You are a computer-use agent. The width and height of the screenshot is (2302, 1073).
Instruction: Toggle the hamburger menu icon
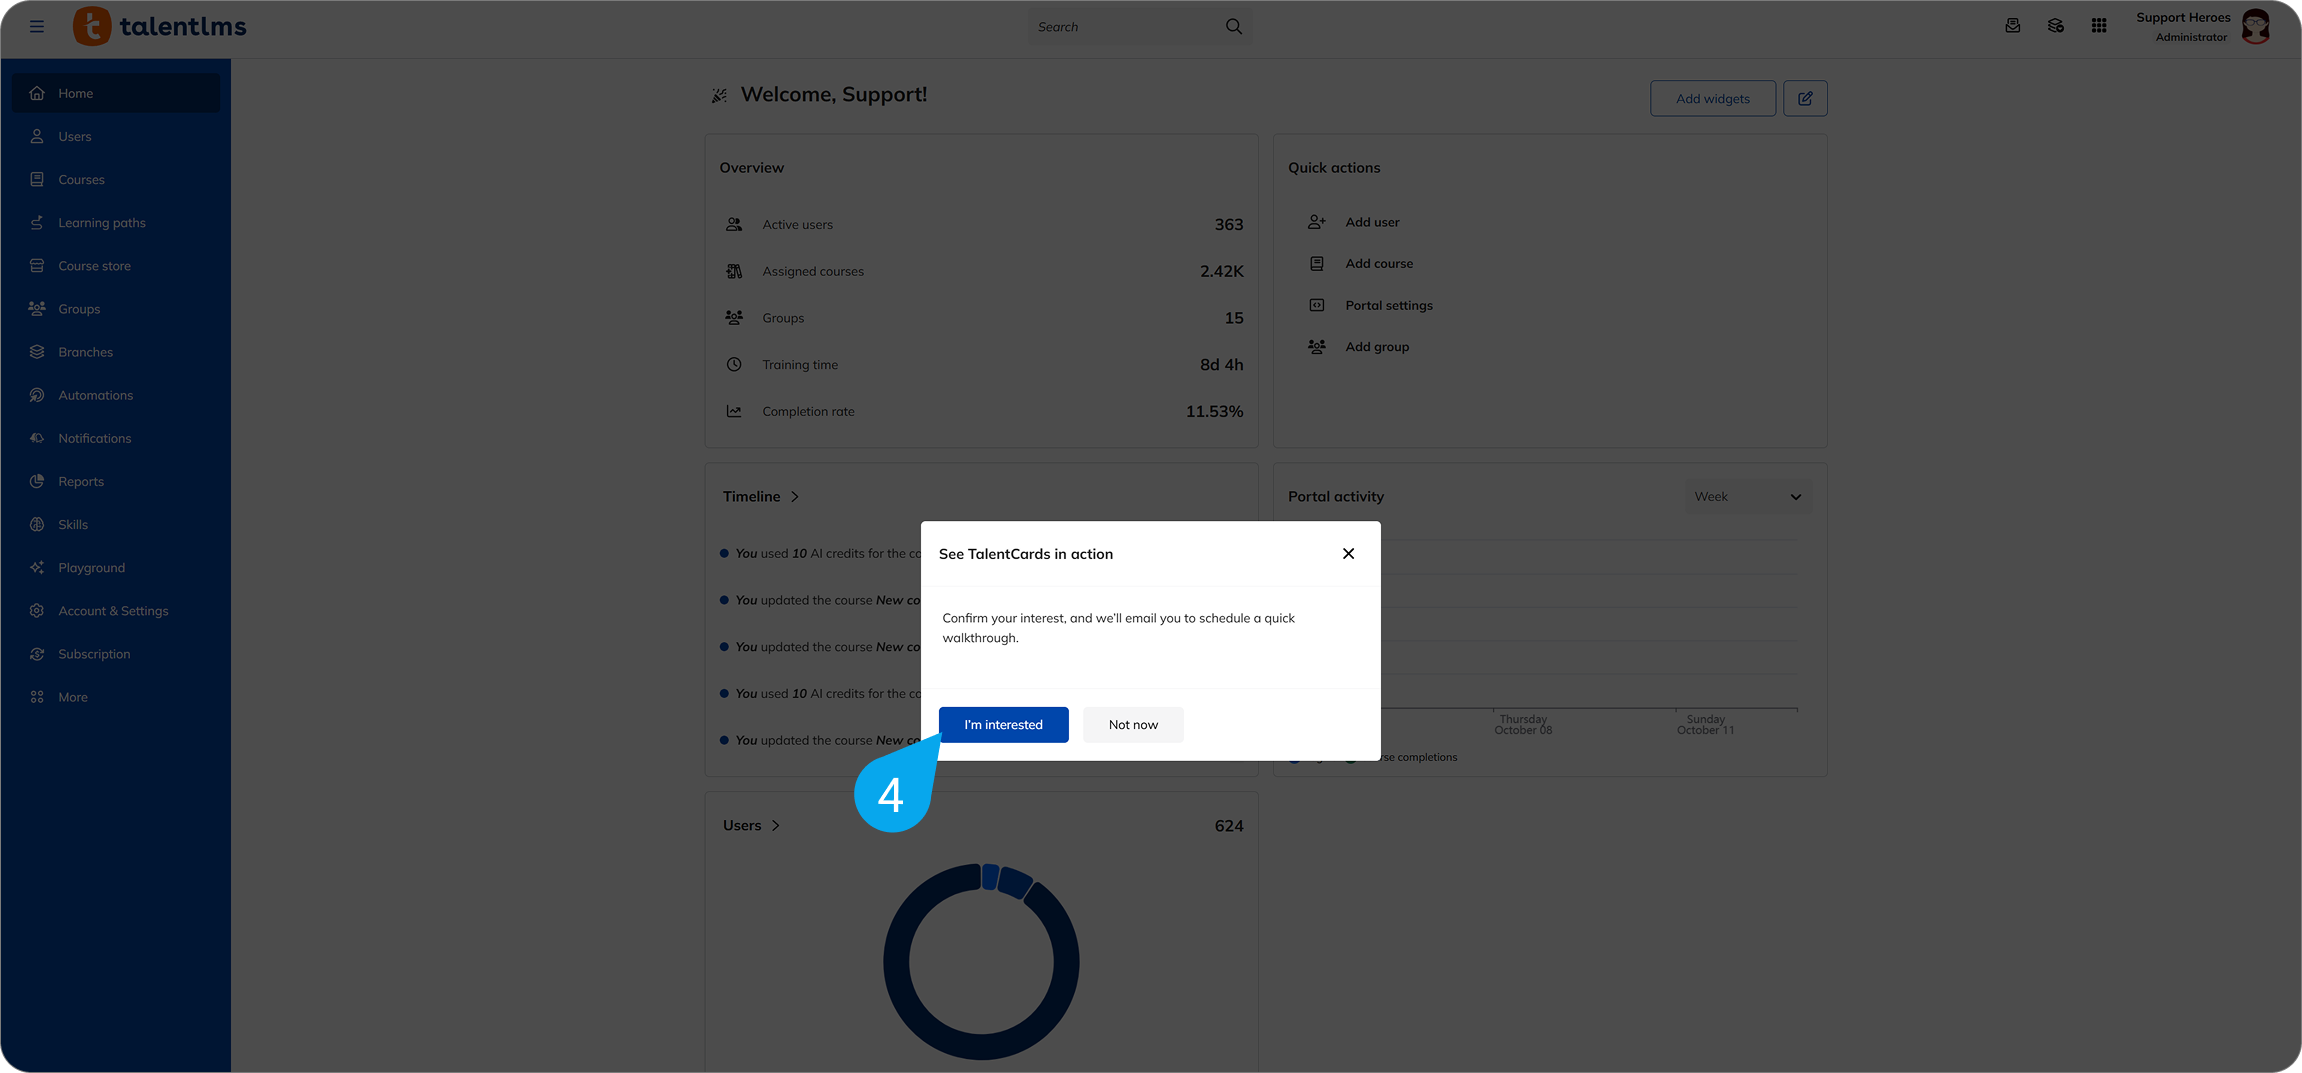pos(37,27)
